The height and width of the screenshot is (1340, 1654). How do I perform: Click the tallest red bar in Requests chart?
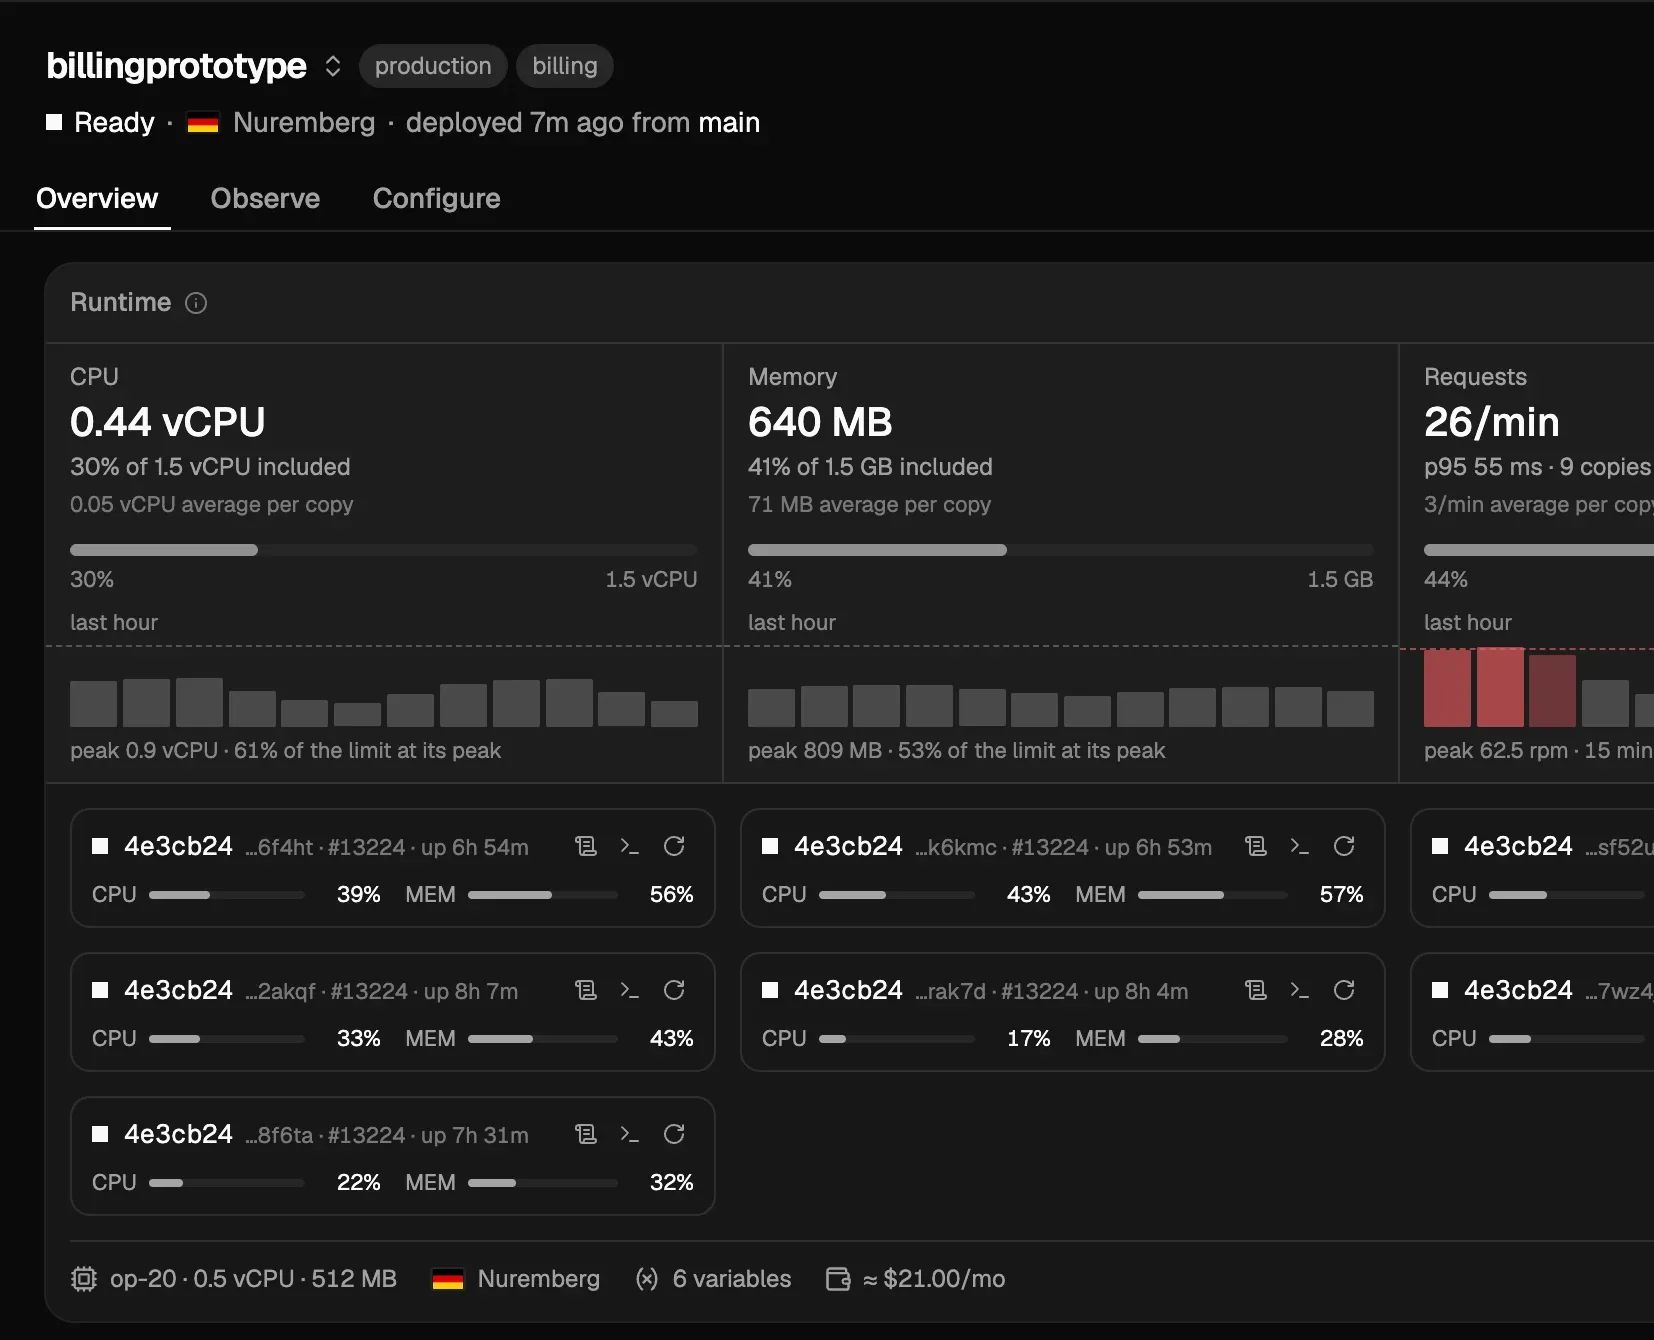coord(1500,687)
